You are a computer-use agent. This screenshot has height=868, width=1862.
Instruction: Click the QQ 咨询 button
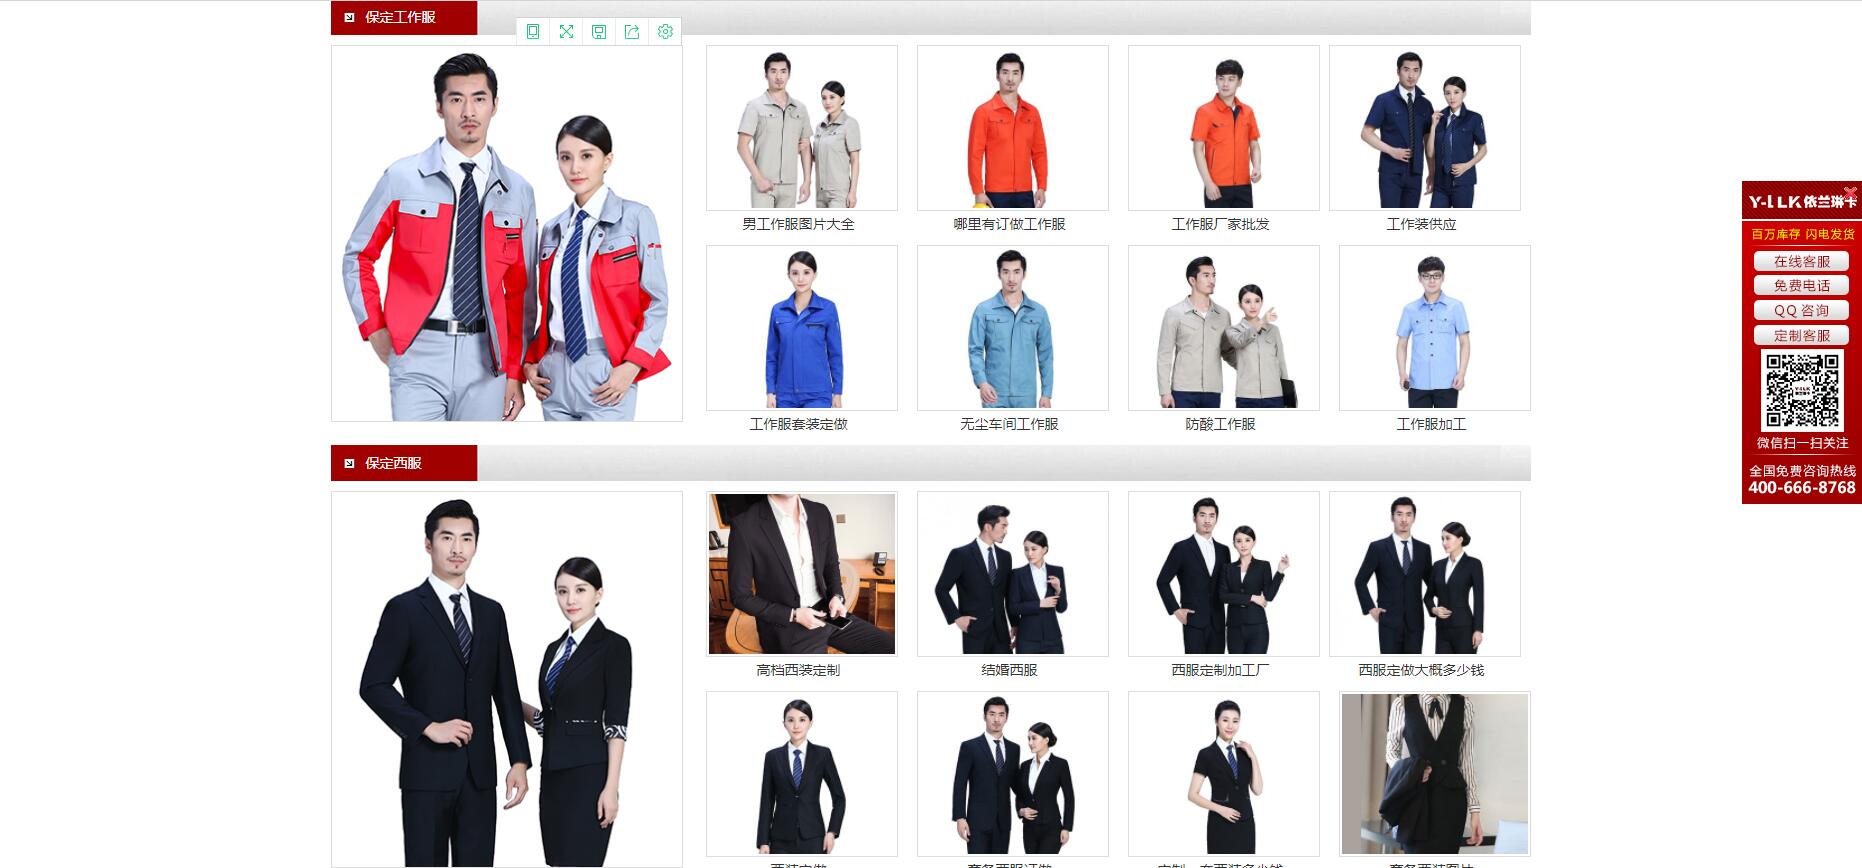click(x=1801, y=311)
